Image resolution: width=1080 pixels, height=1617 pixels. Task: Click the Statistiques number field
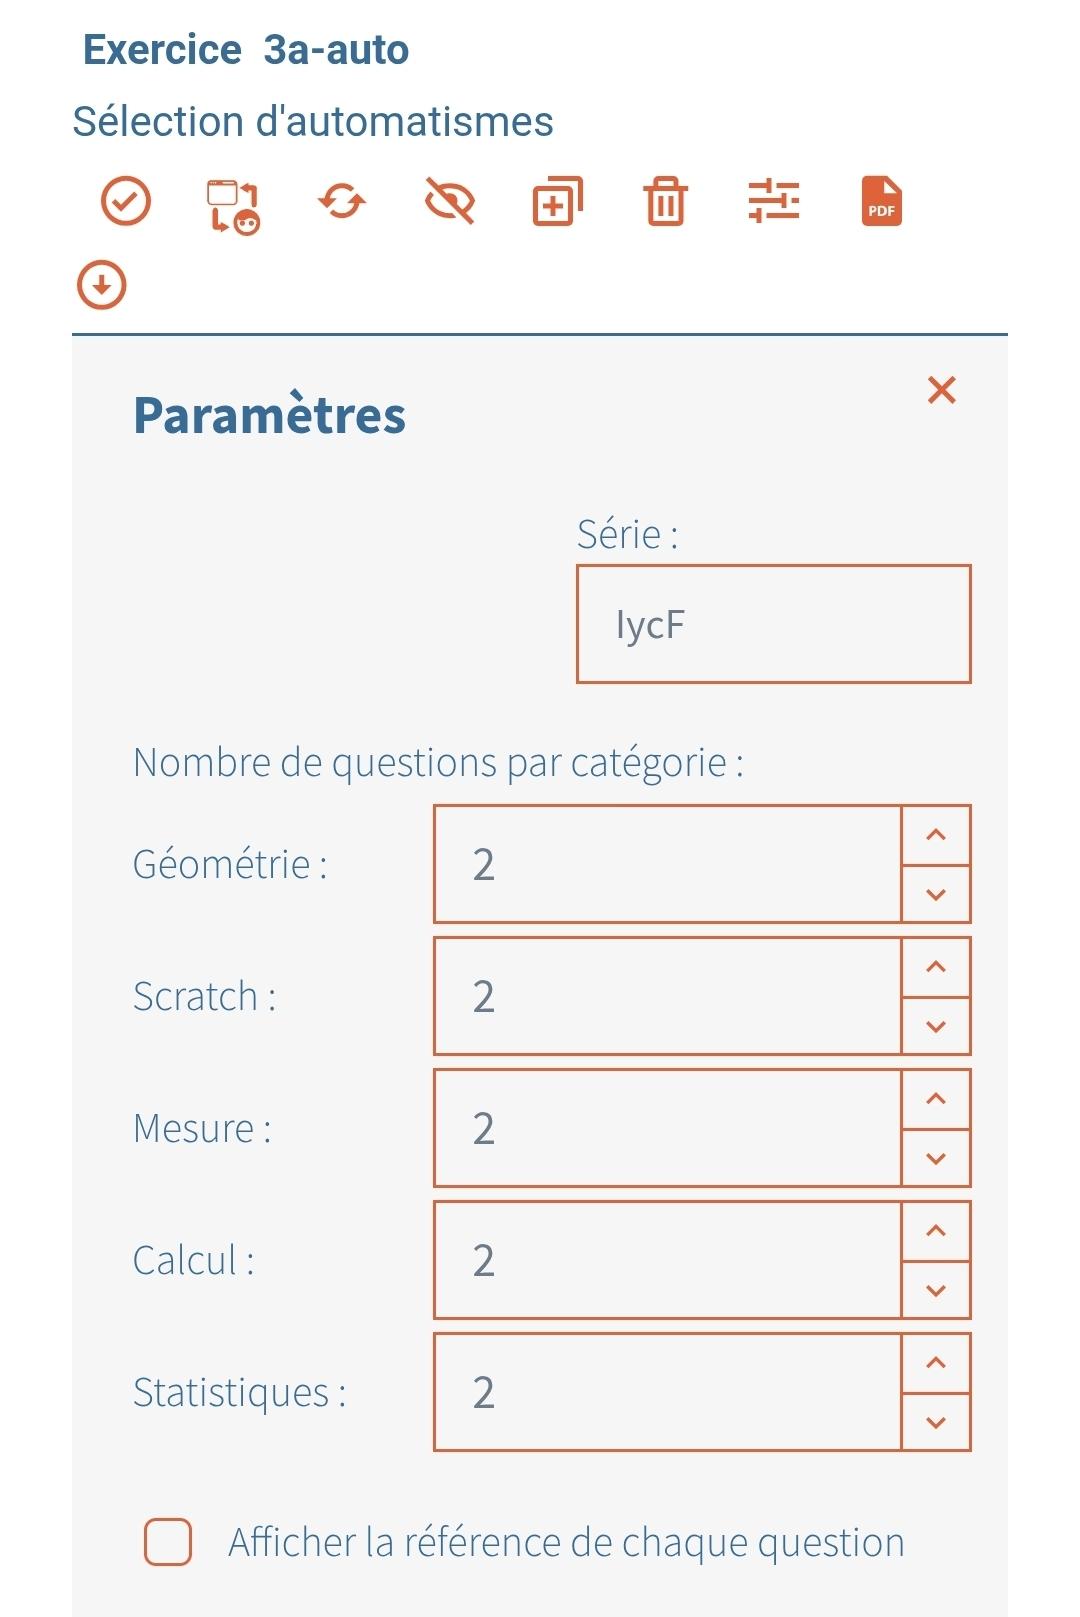[x=668, y=1392]
